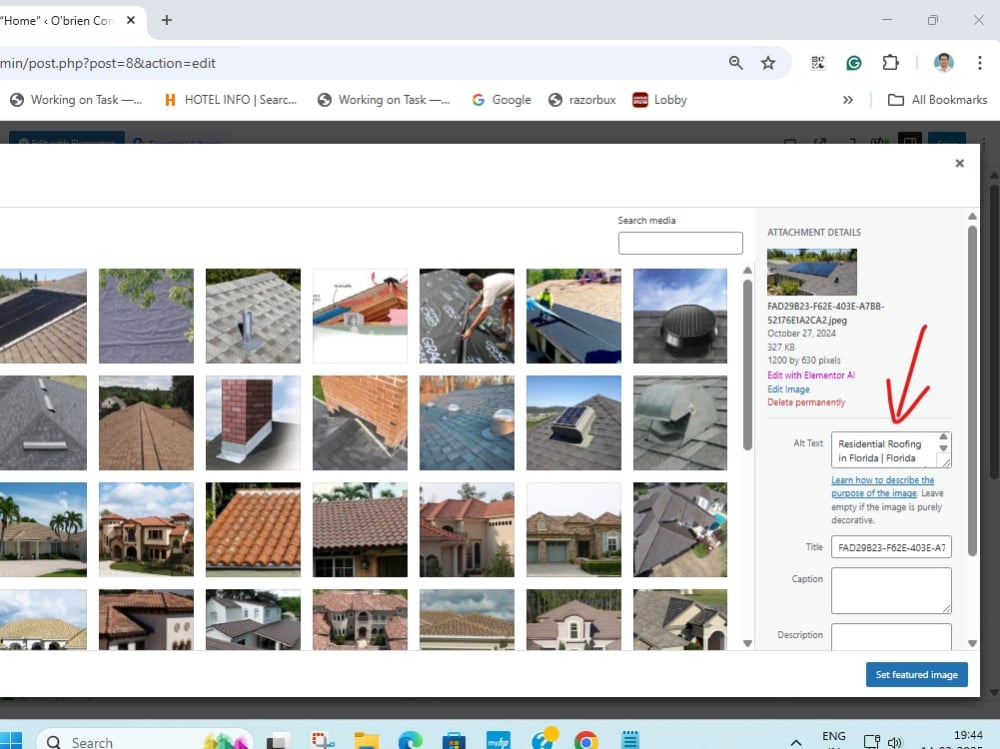Viewport: 1000px width, 749px height.
Task: Open Chrome profile avatar
Action: pyautogui.click(x=943, y=63)
